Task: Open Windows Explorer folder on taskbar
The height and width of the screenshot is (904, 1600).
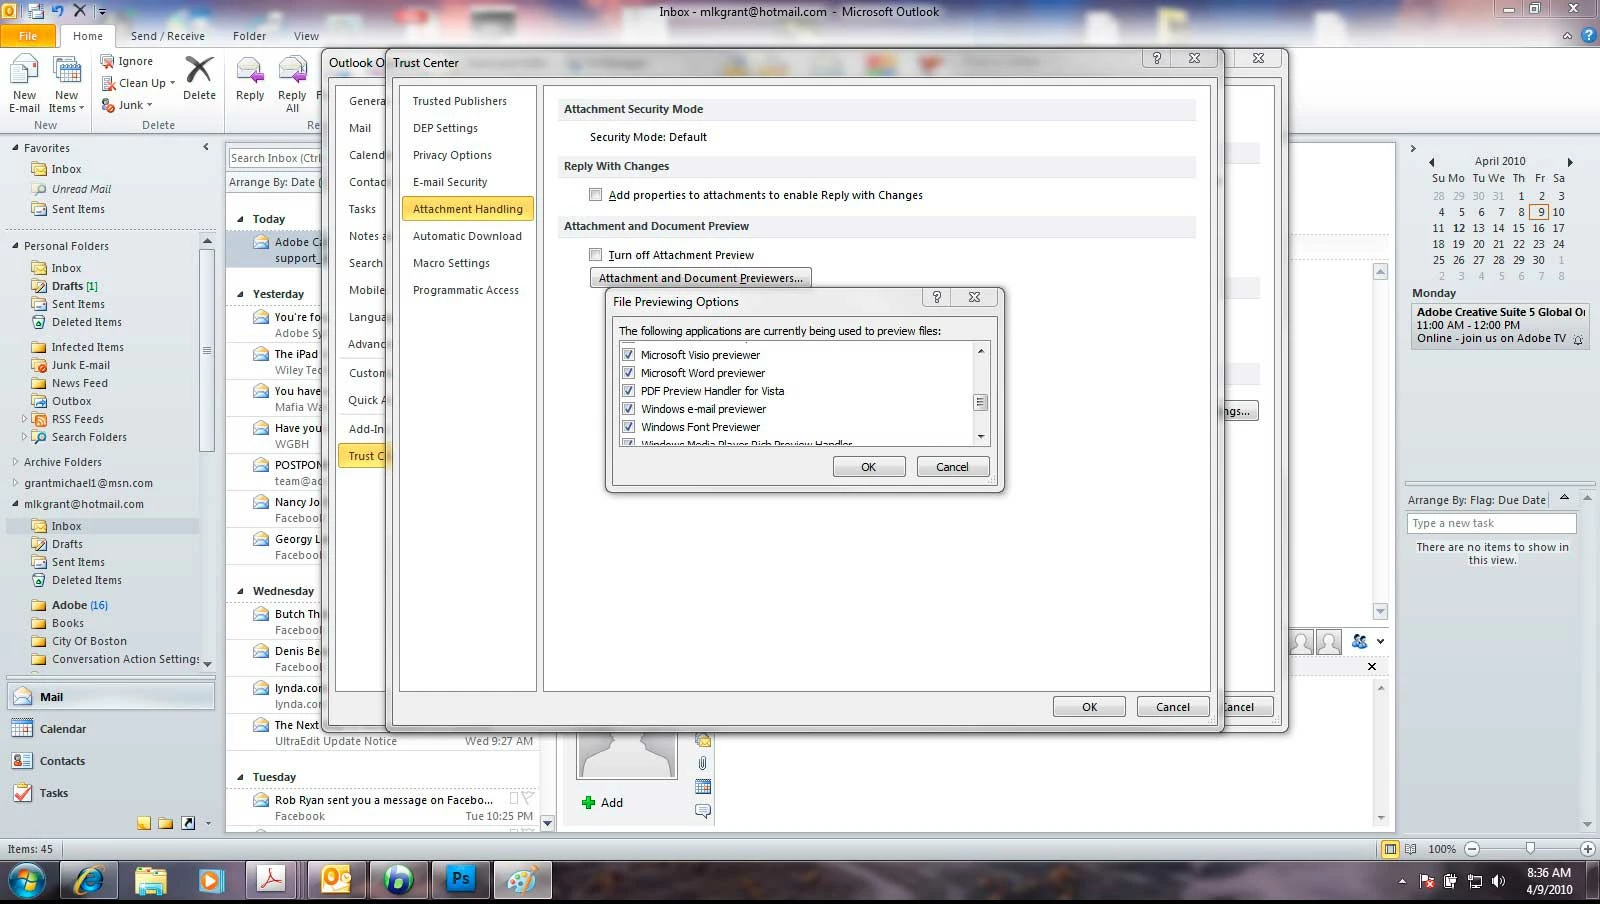Action: tap(150, 880)
